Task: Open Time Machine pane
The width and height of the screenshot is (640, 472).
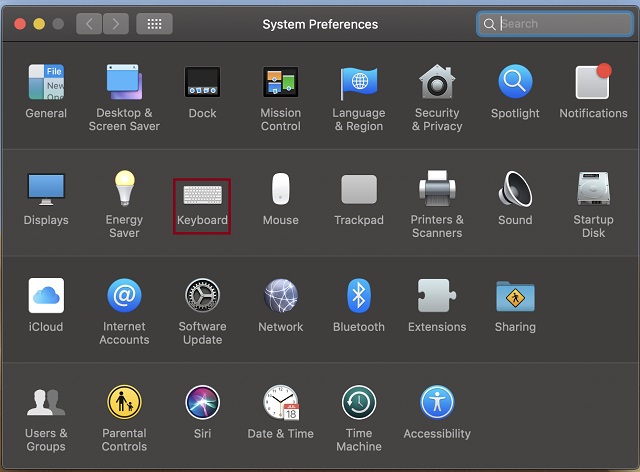Action: [x=359, y=418]
